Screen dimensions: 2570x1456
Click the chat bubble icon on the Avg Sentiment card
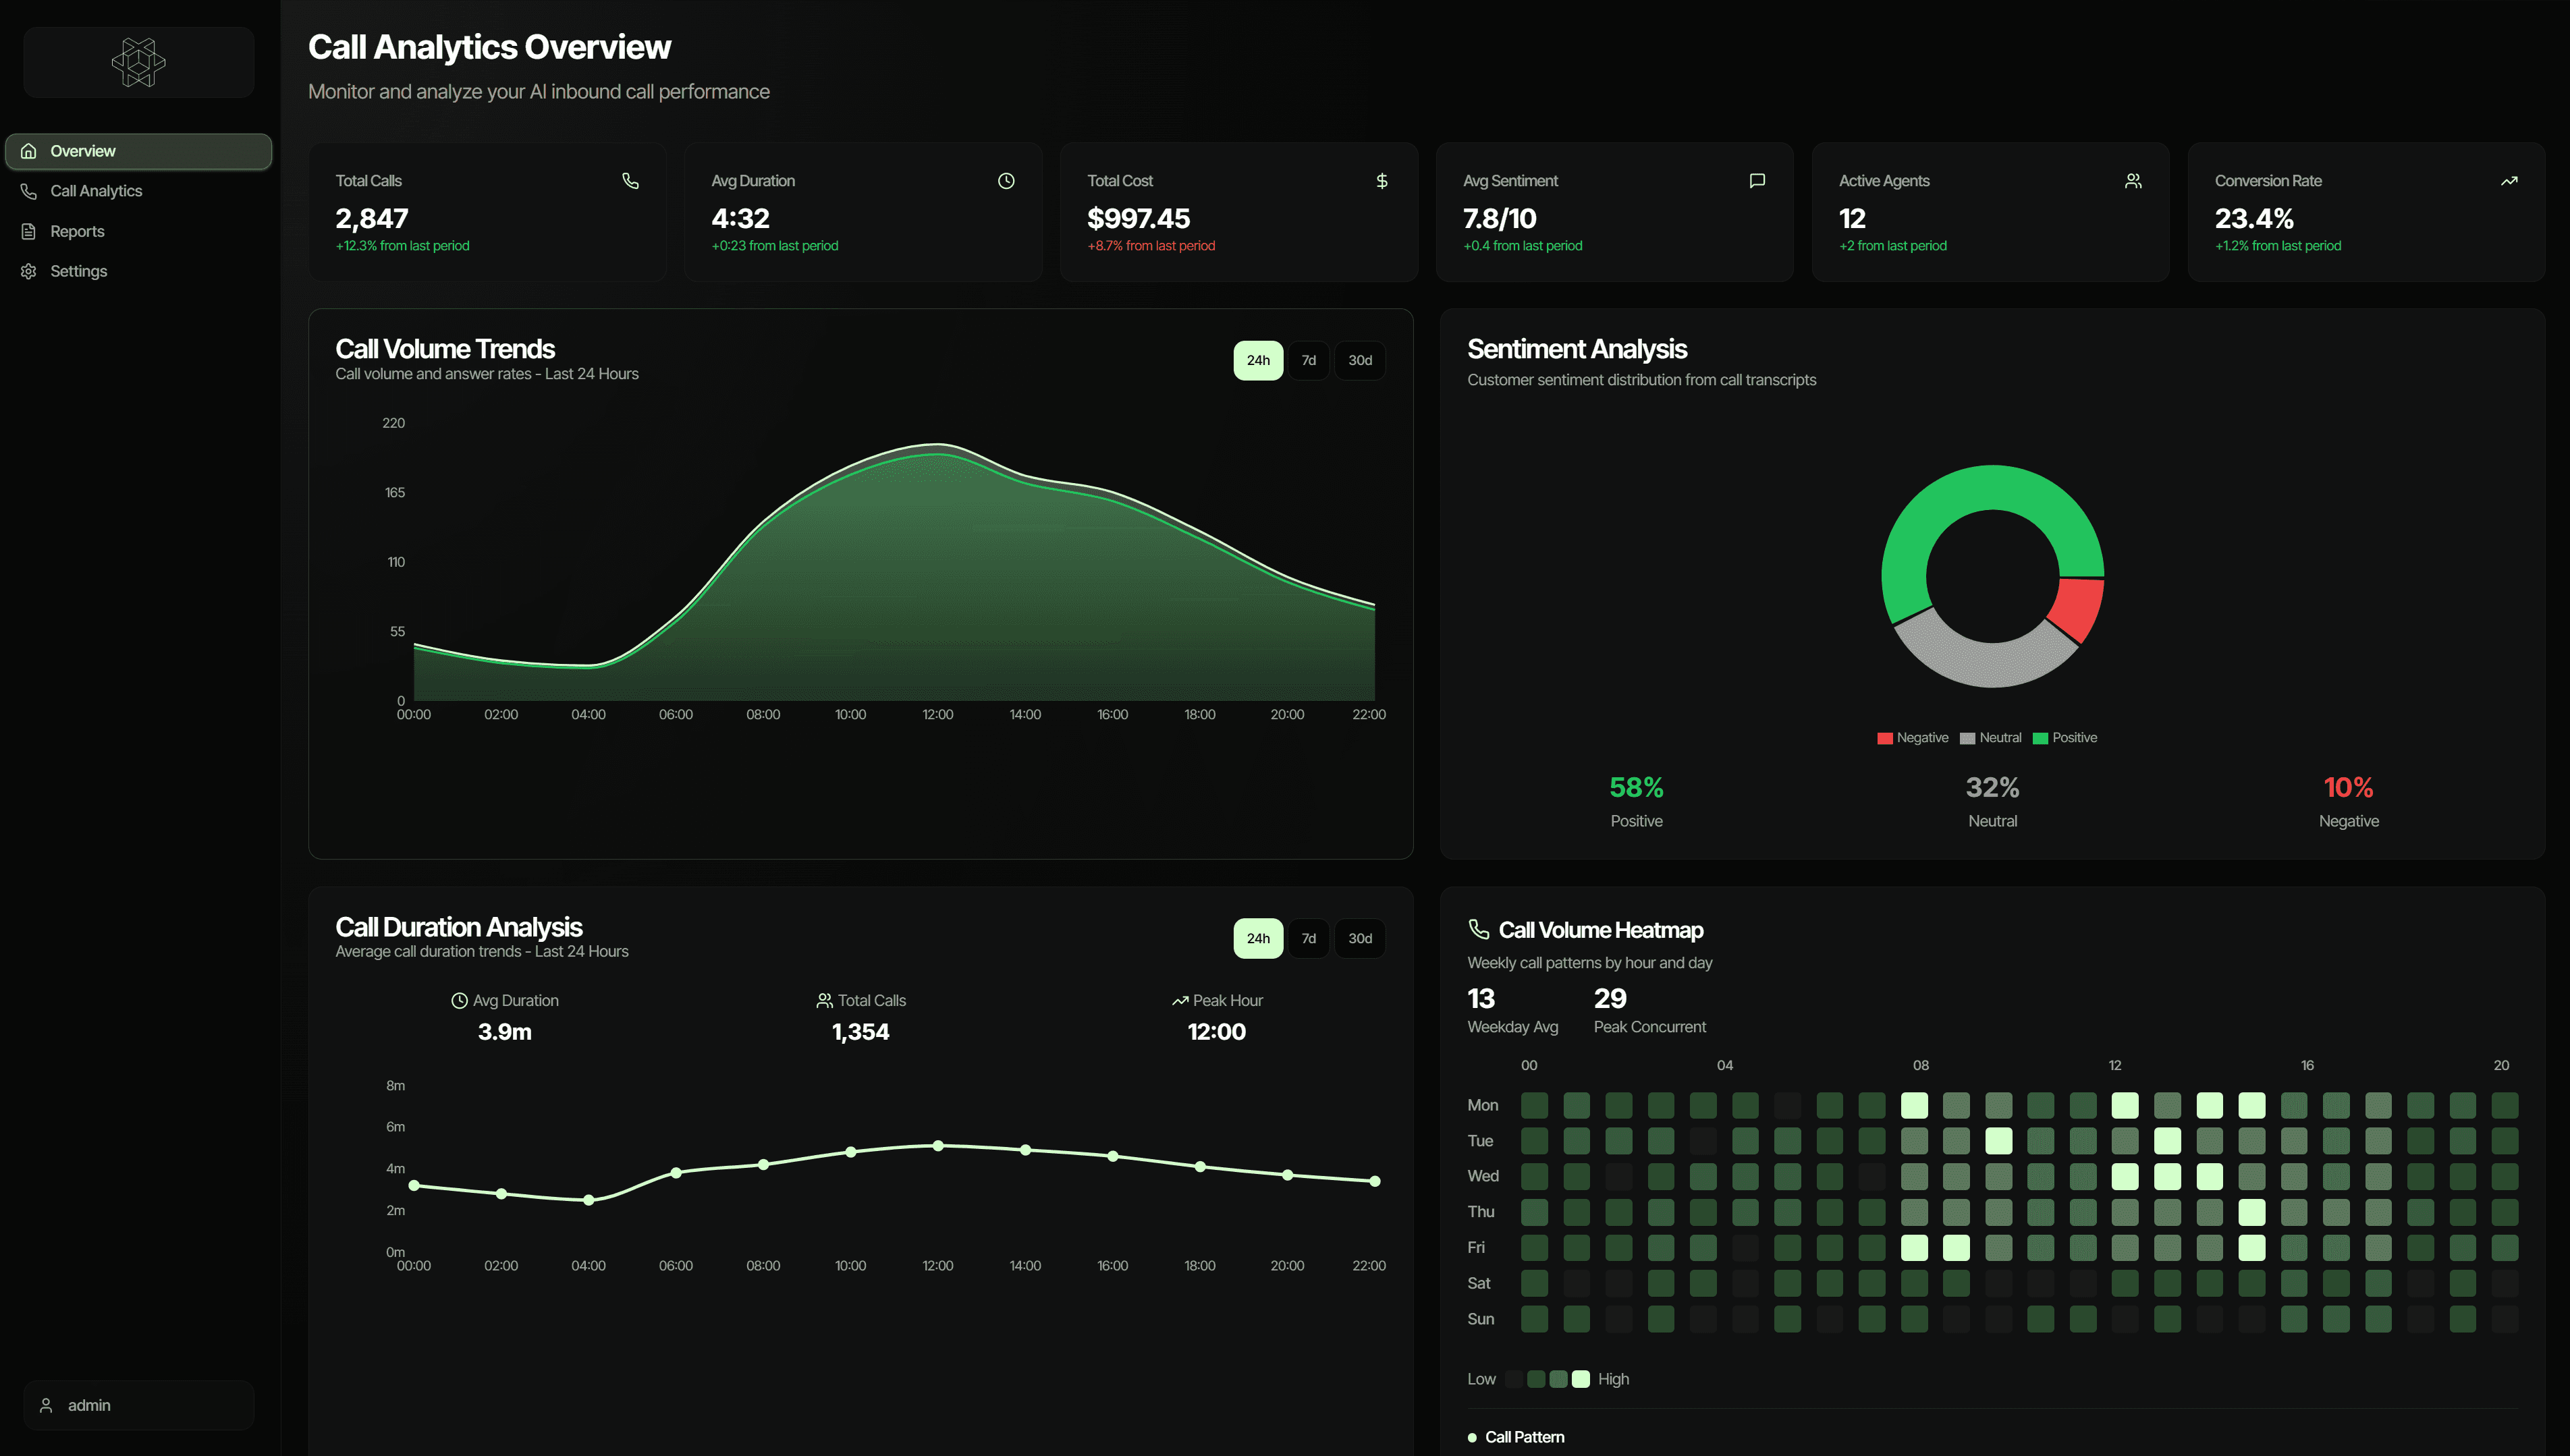[x=1757, y=181]
